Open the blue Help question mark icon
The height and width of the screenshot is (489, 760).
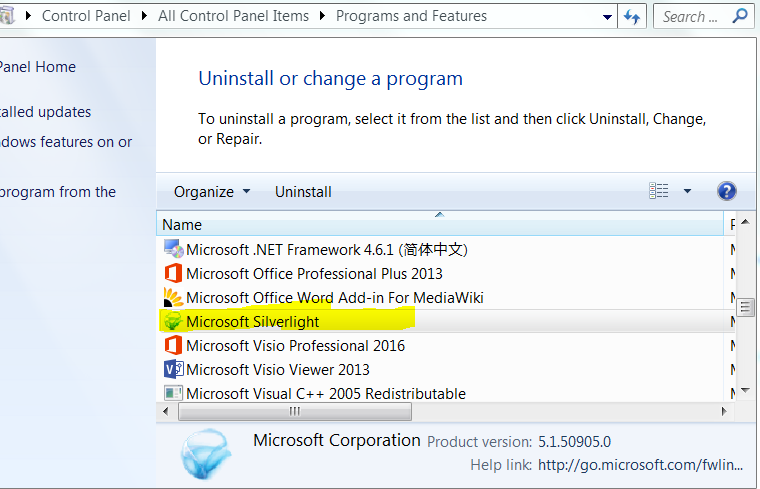(727, 191)
